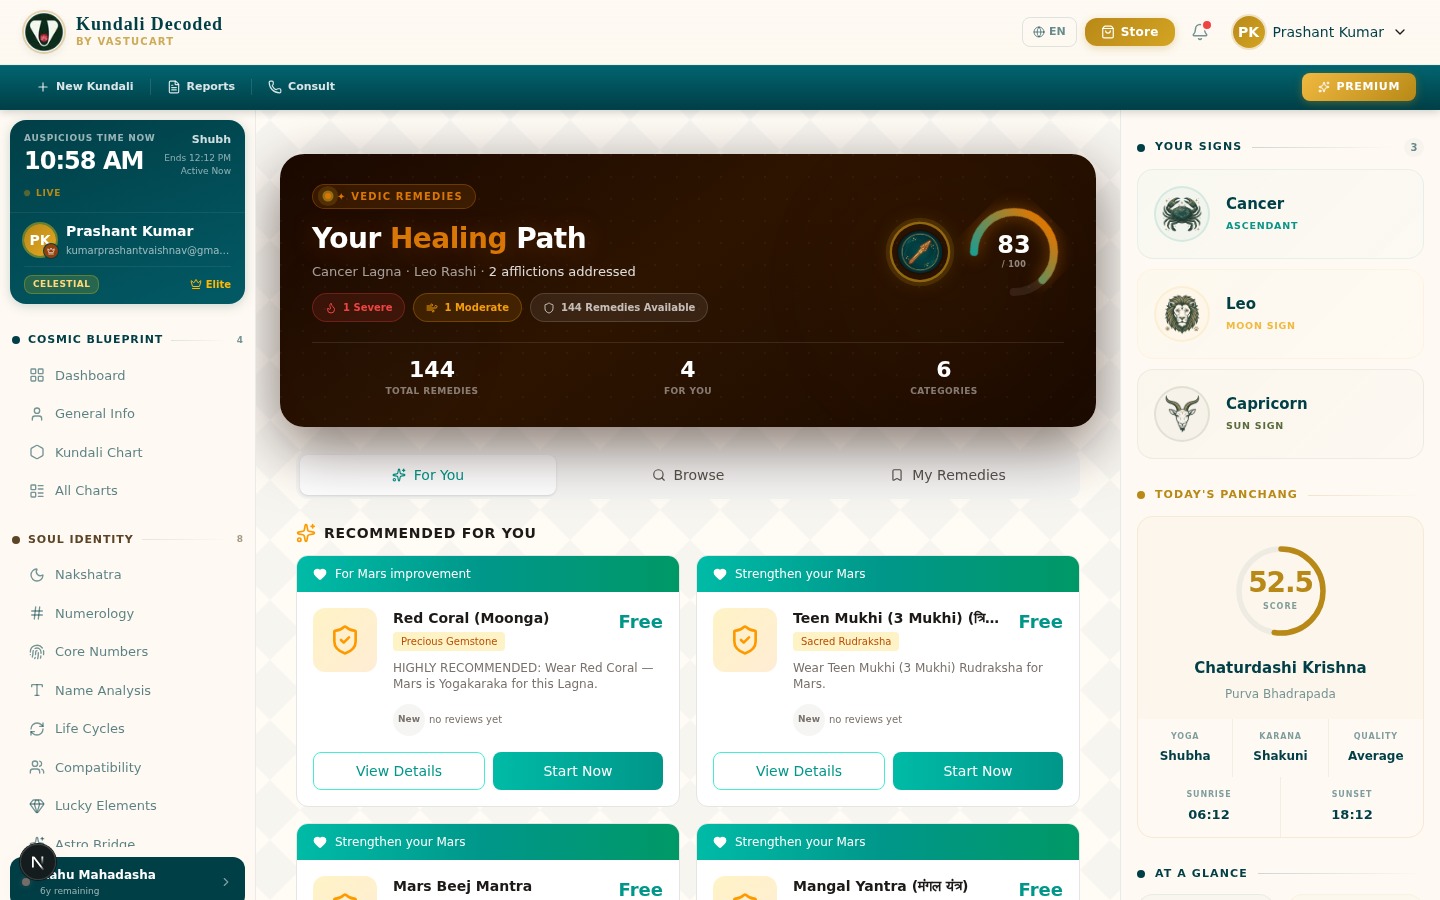Open the Prashant Kumar account dropdown
The image size is (1440, 900).
(x=1320, y=32)
